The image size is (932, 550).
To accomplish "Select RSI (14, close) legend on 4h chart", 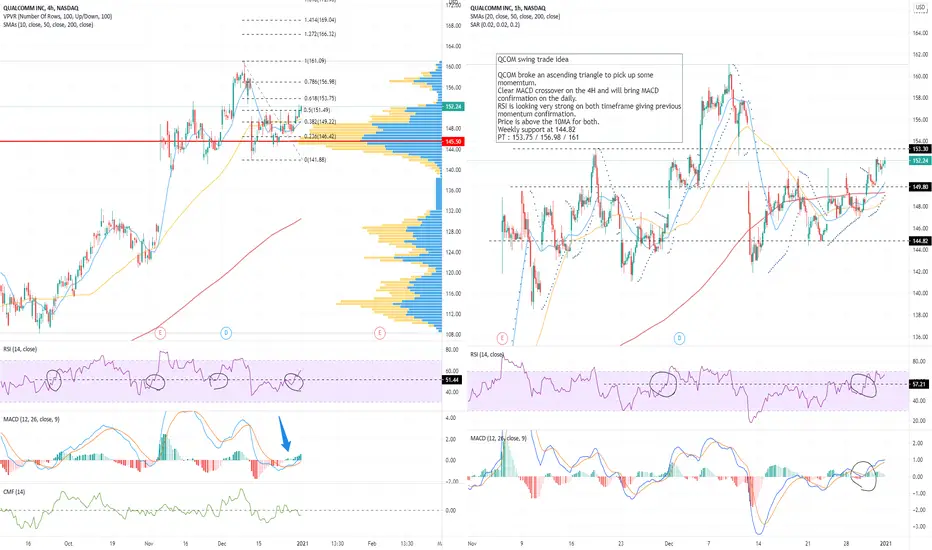I will tap(20, 349).
